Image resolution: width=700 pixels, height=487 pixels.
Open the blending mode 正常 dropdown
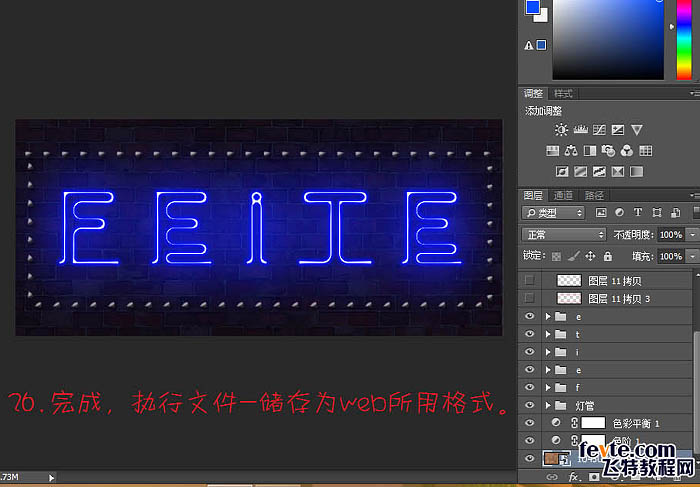click(x=563, y=234)
